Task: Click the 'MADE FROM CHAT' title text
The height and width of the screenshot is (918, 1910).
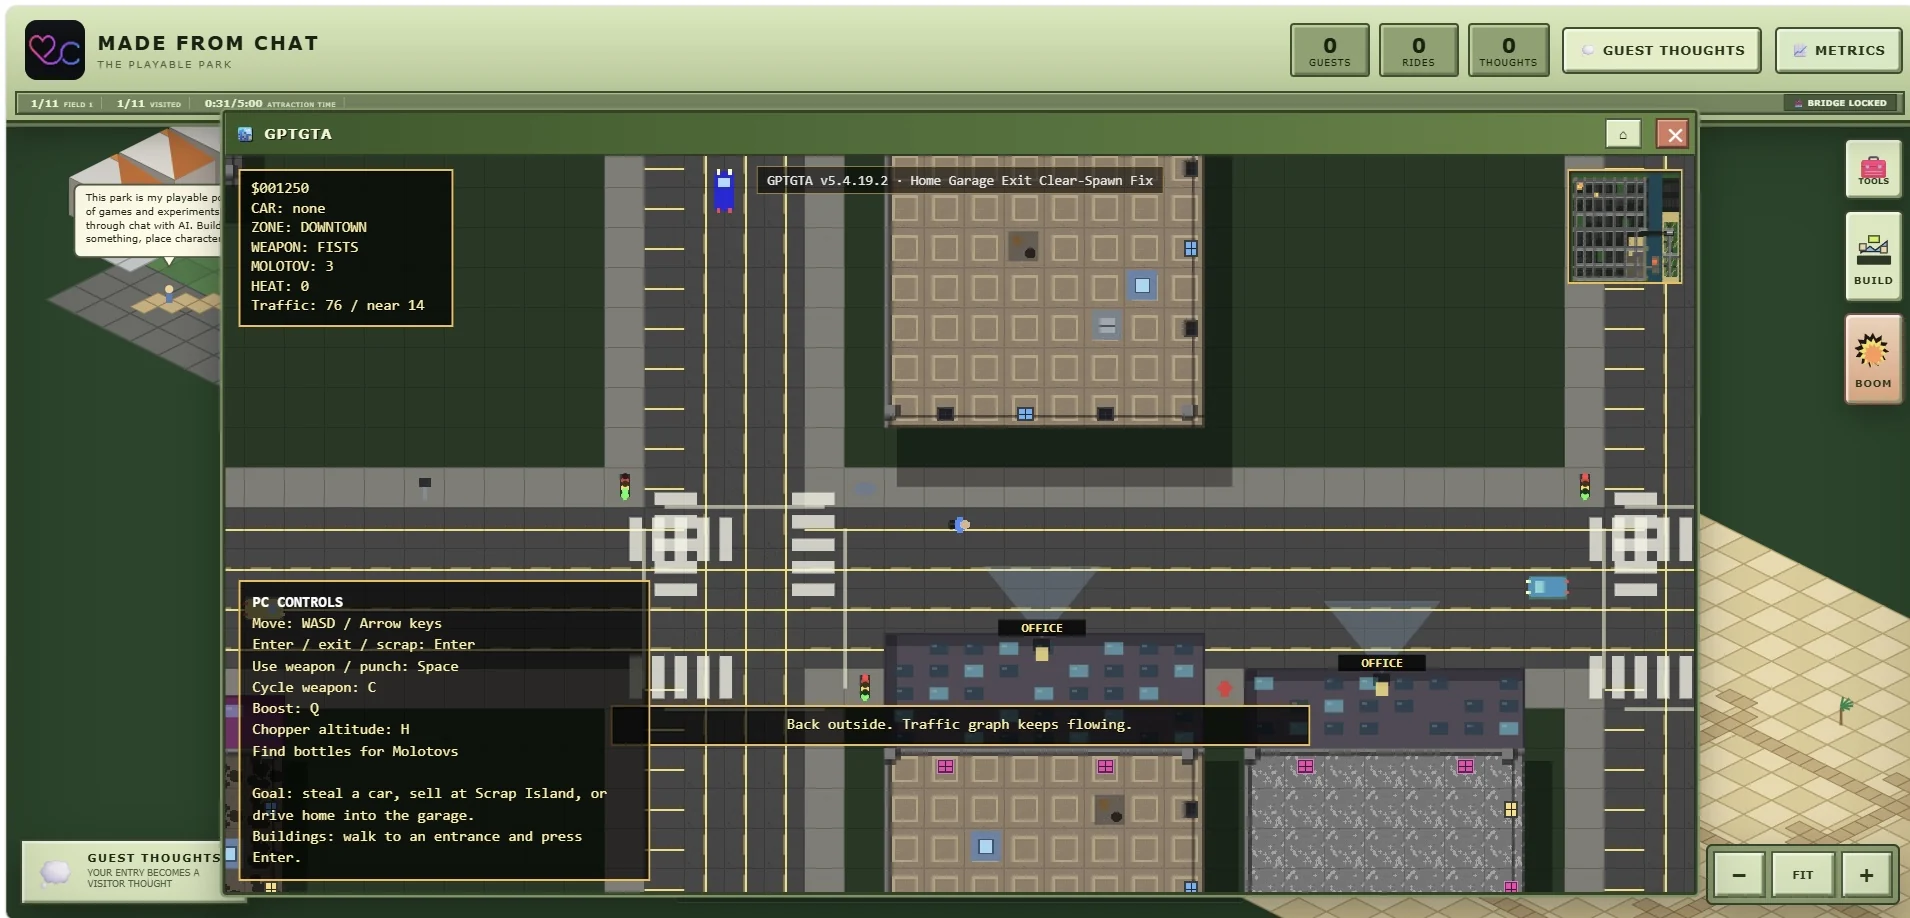Action: pyautogui.click(x=208, y=43)
